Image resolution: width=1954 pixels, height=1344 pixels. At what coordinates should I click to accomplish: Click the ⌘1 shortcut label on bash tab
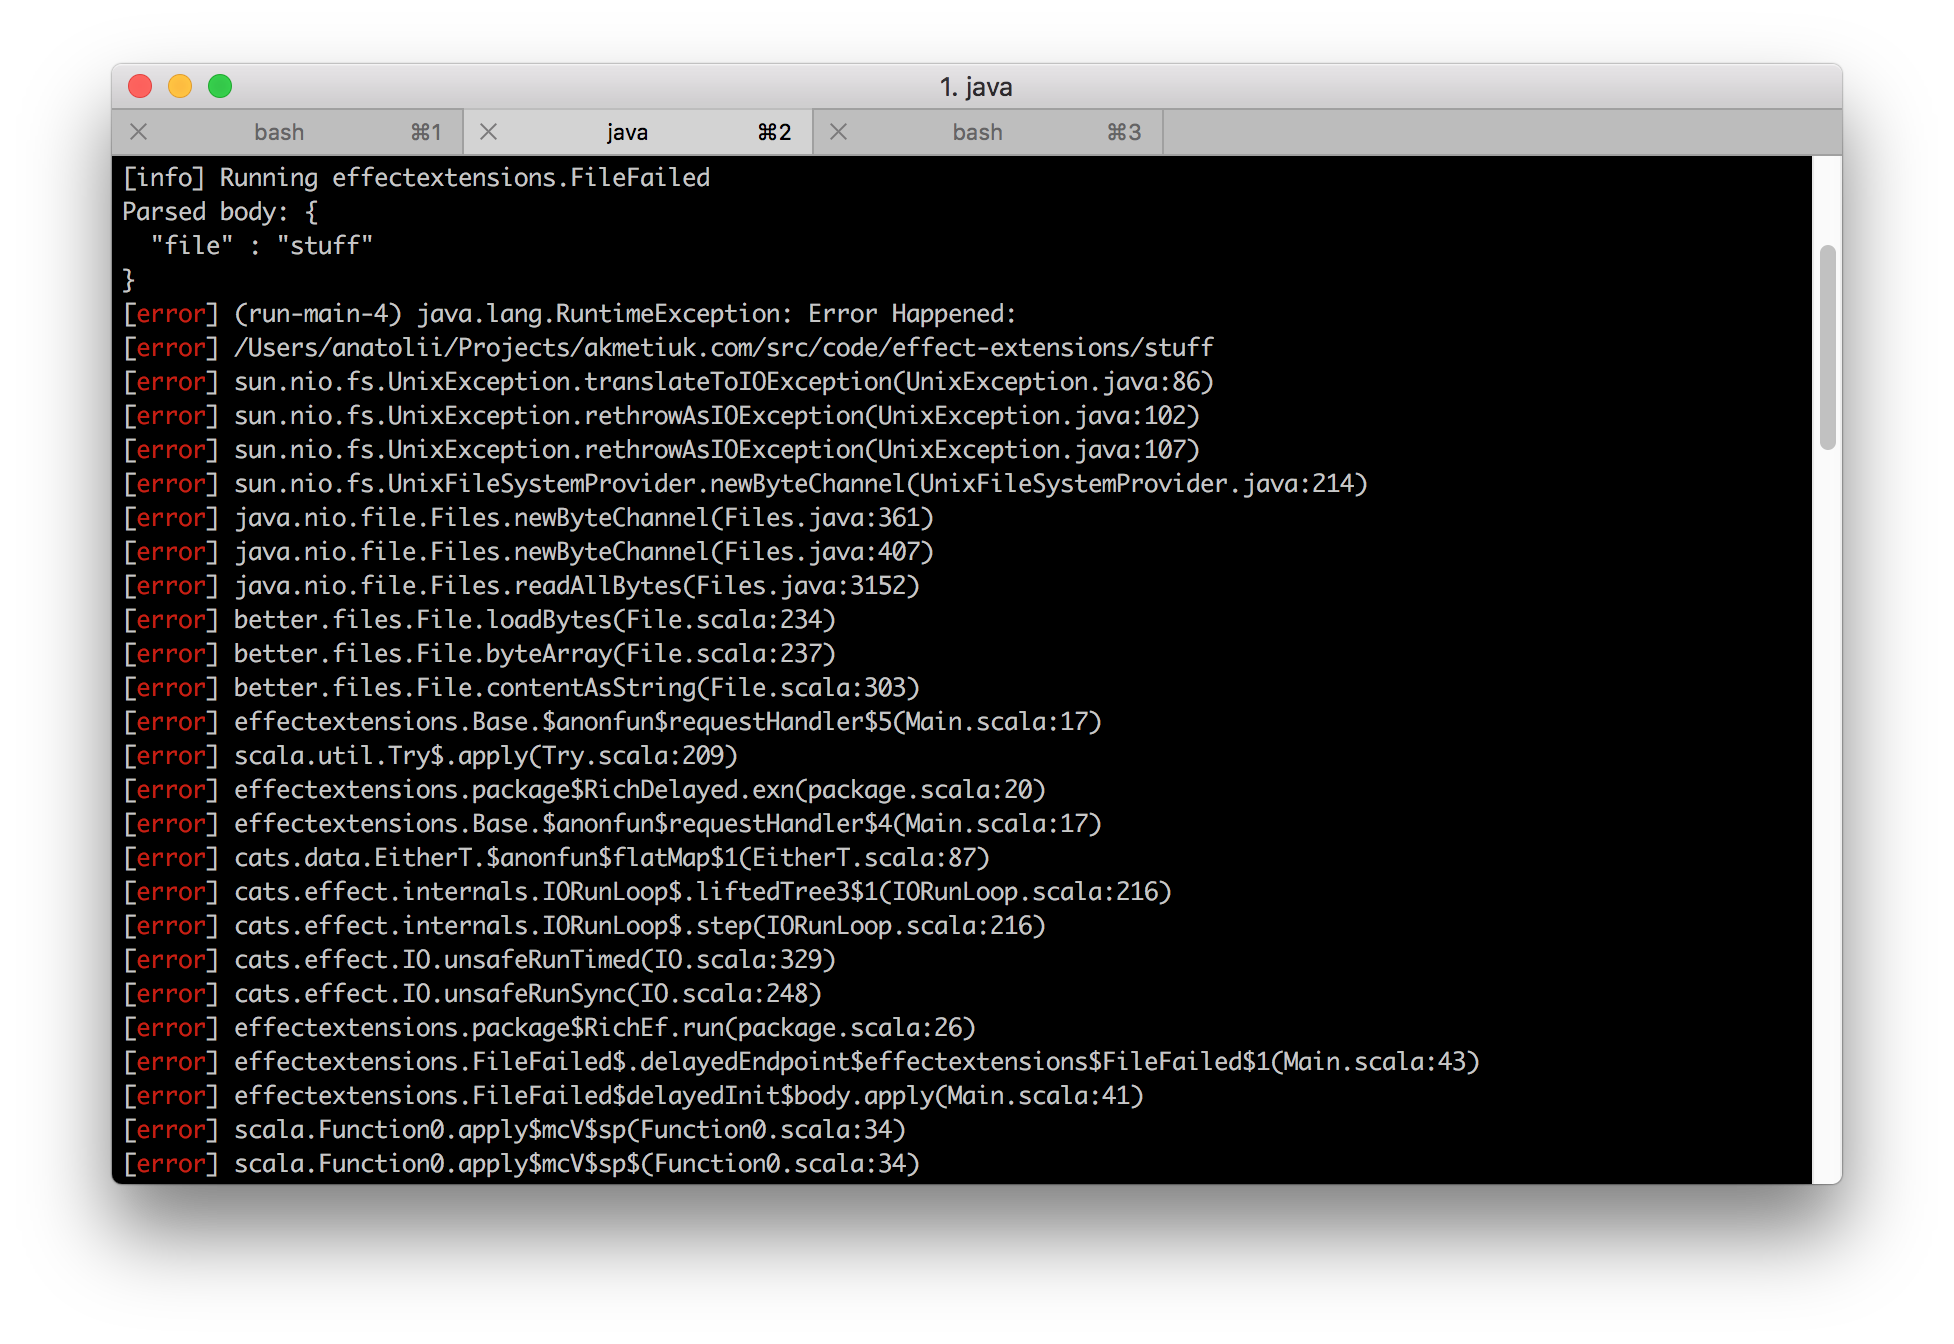(427, 131)
